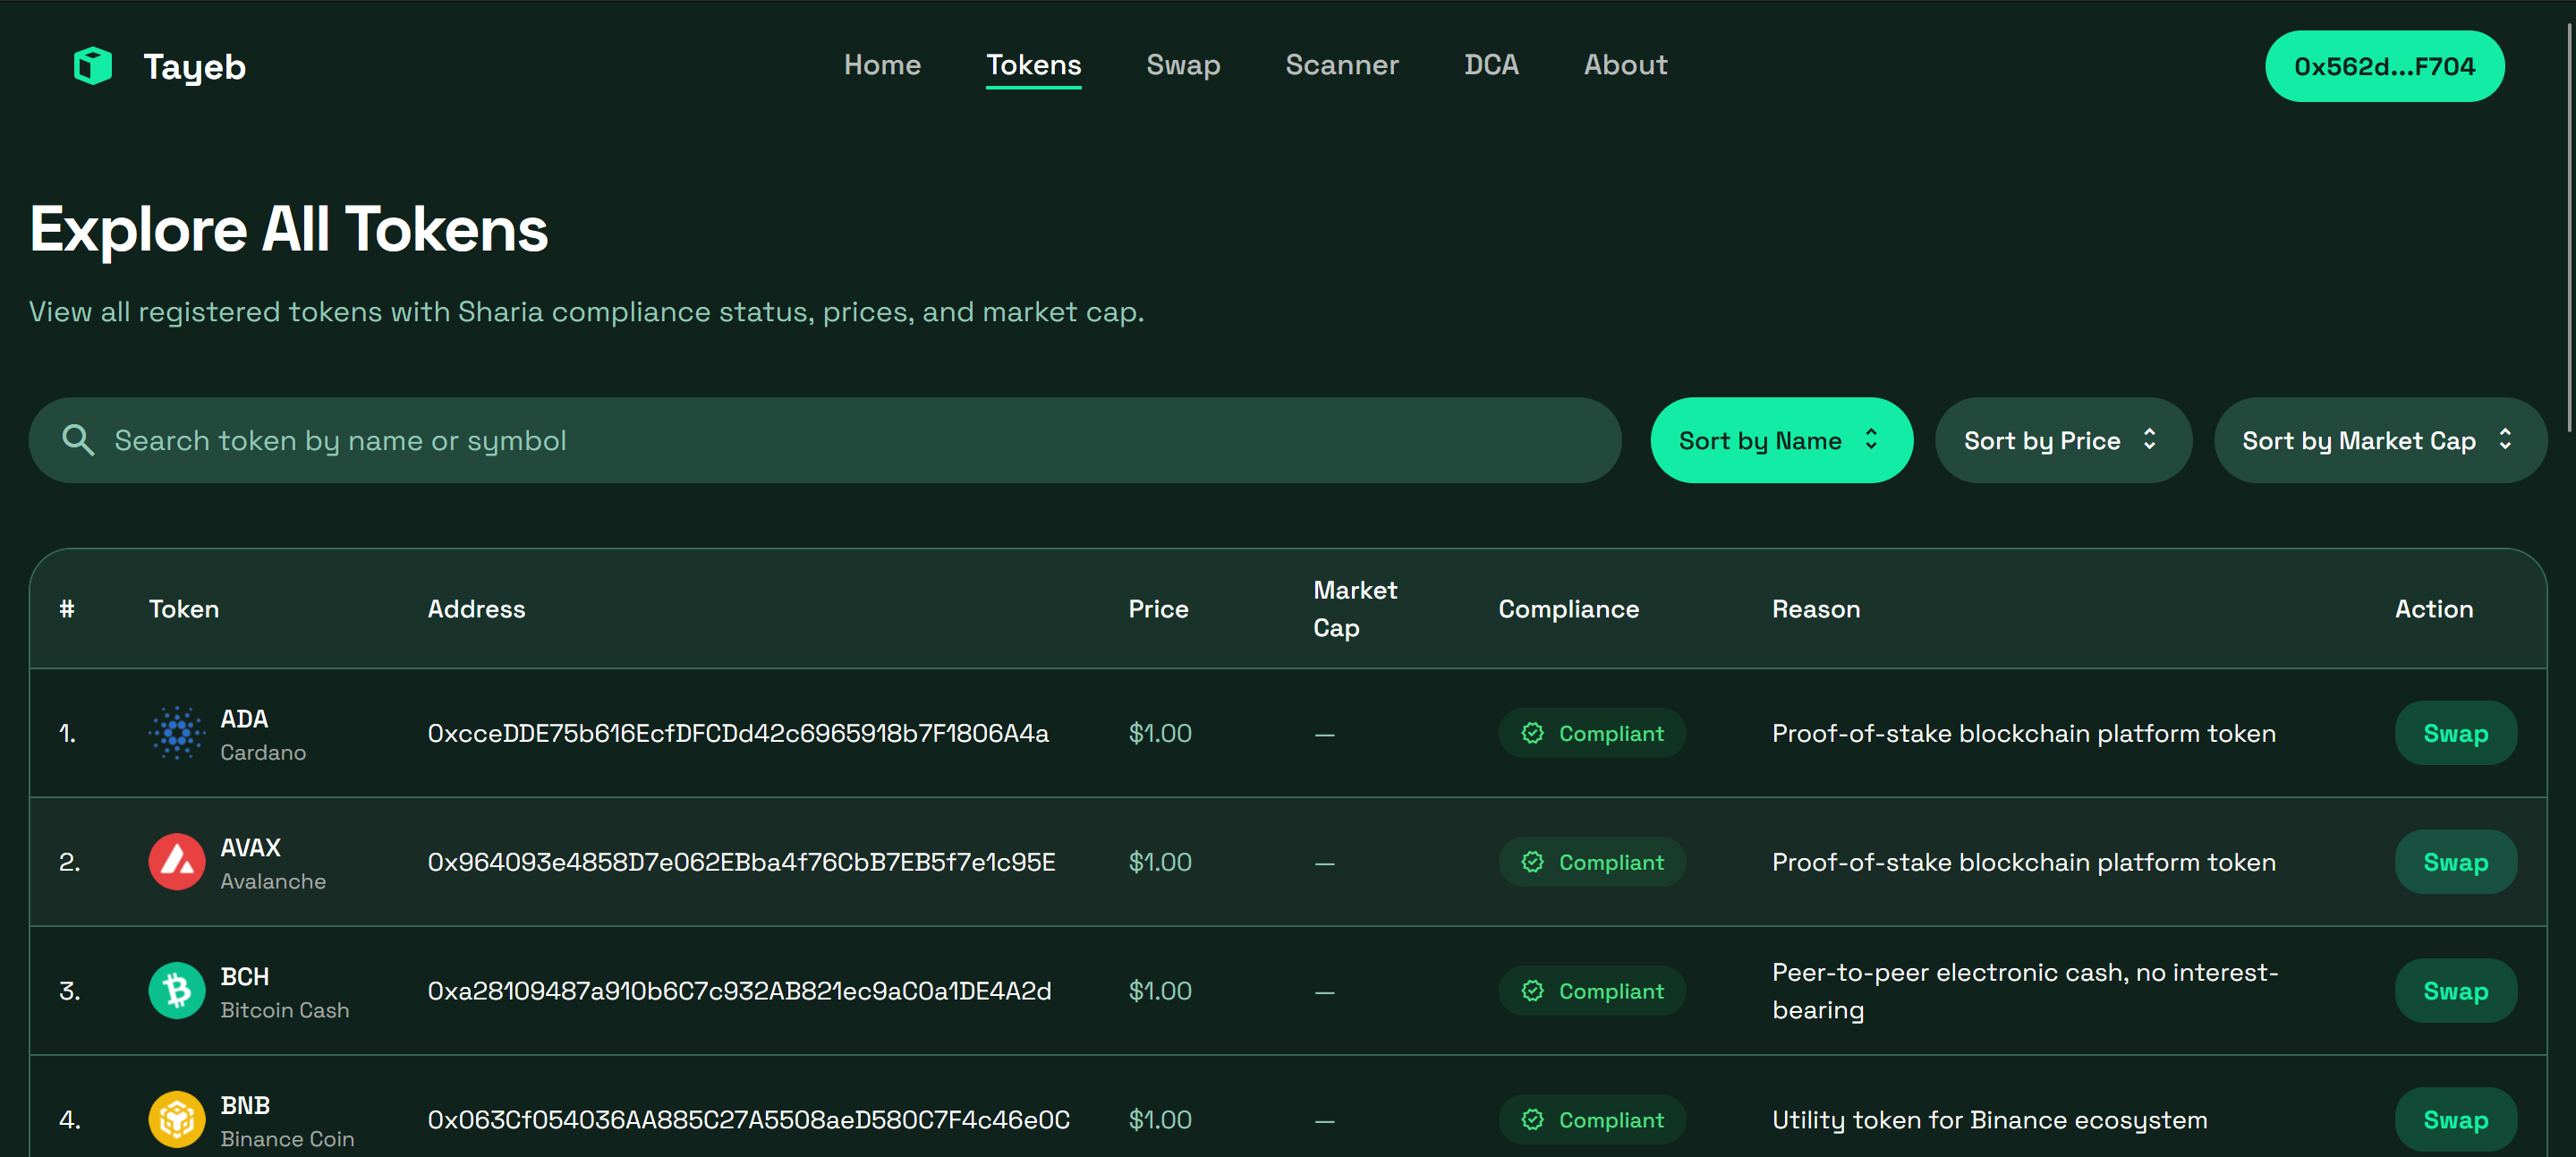Image resolution: width=2576 pixels, height=1157 pixels.
Task: Click the Bitcoin Cash BCH token icon
Action: (177, 991)
